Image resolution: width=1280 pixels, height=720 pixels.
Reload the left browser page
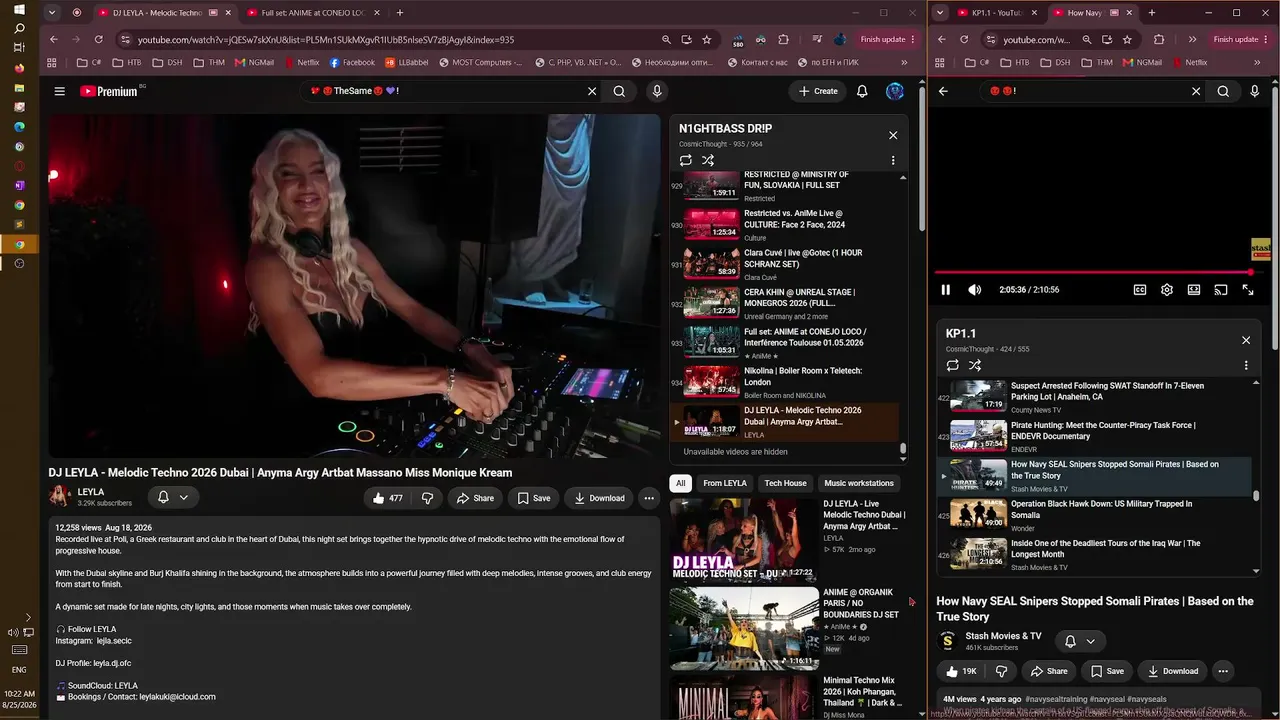point(98,40)
